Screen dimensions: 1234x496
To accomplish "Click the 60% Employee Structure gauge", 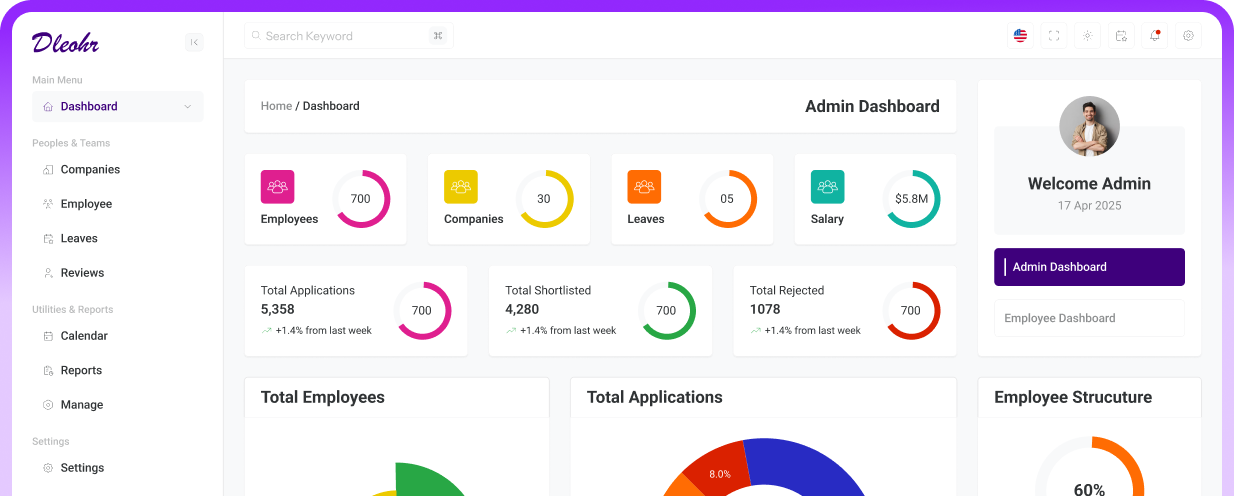I will tap(1089, 468).
